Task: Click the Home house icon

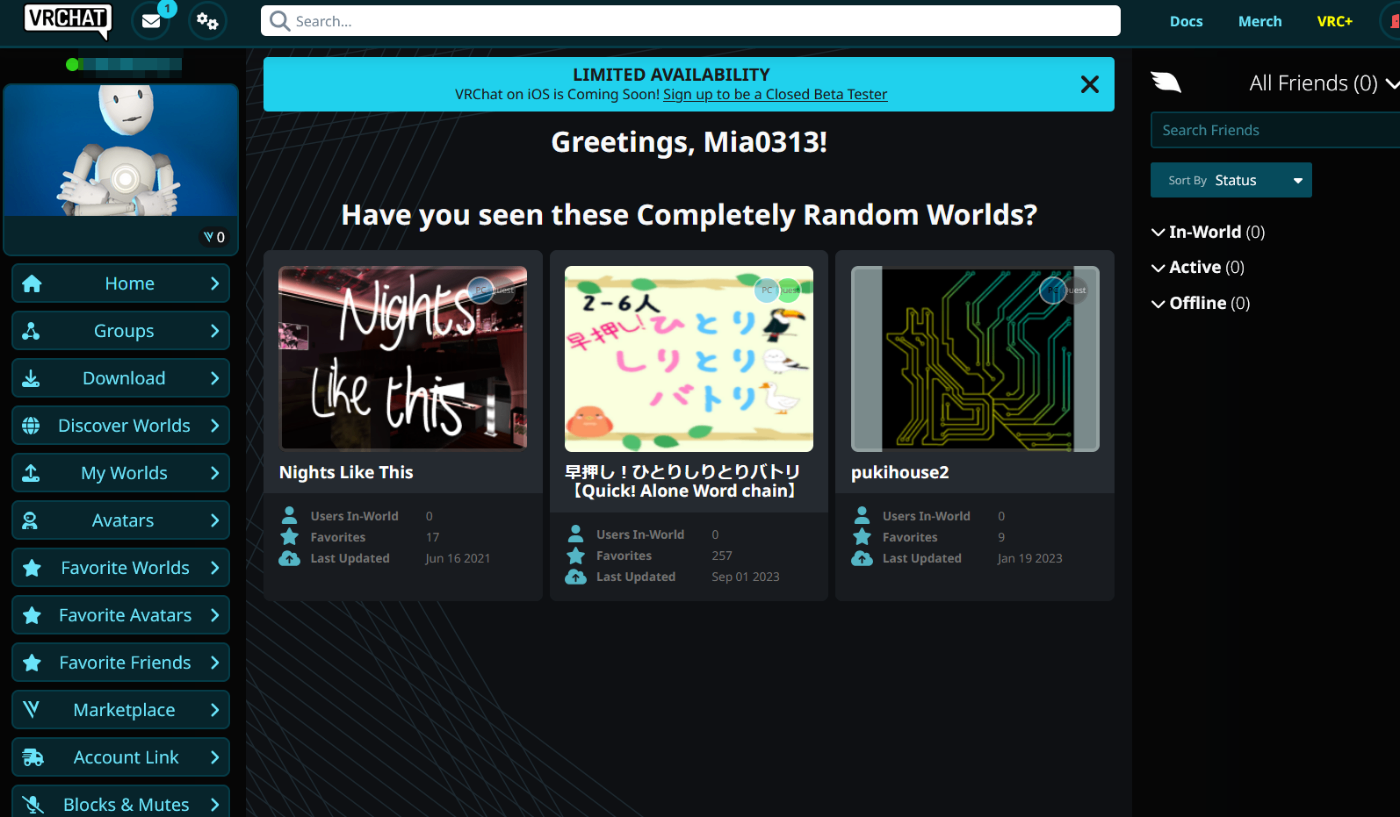Action: coord(32,283)
